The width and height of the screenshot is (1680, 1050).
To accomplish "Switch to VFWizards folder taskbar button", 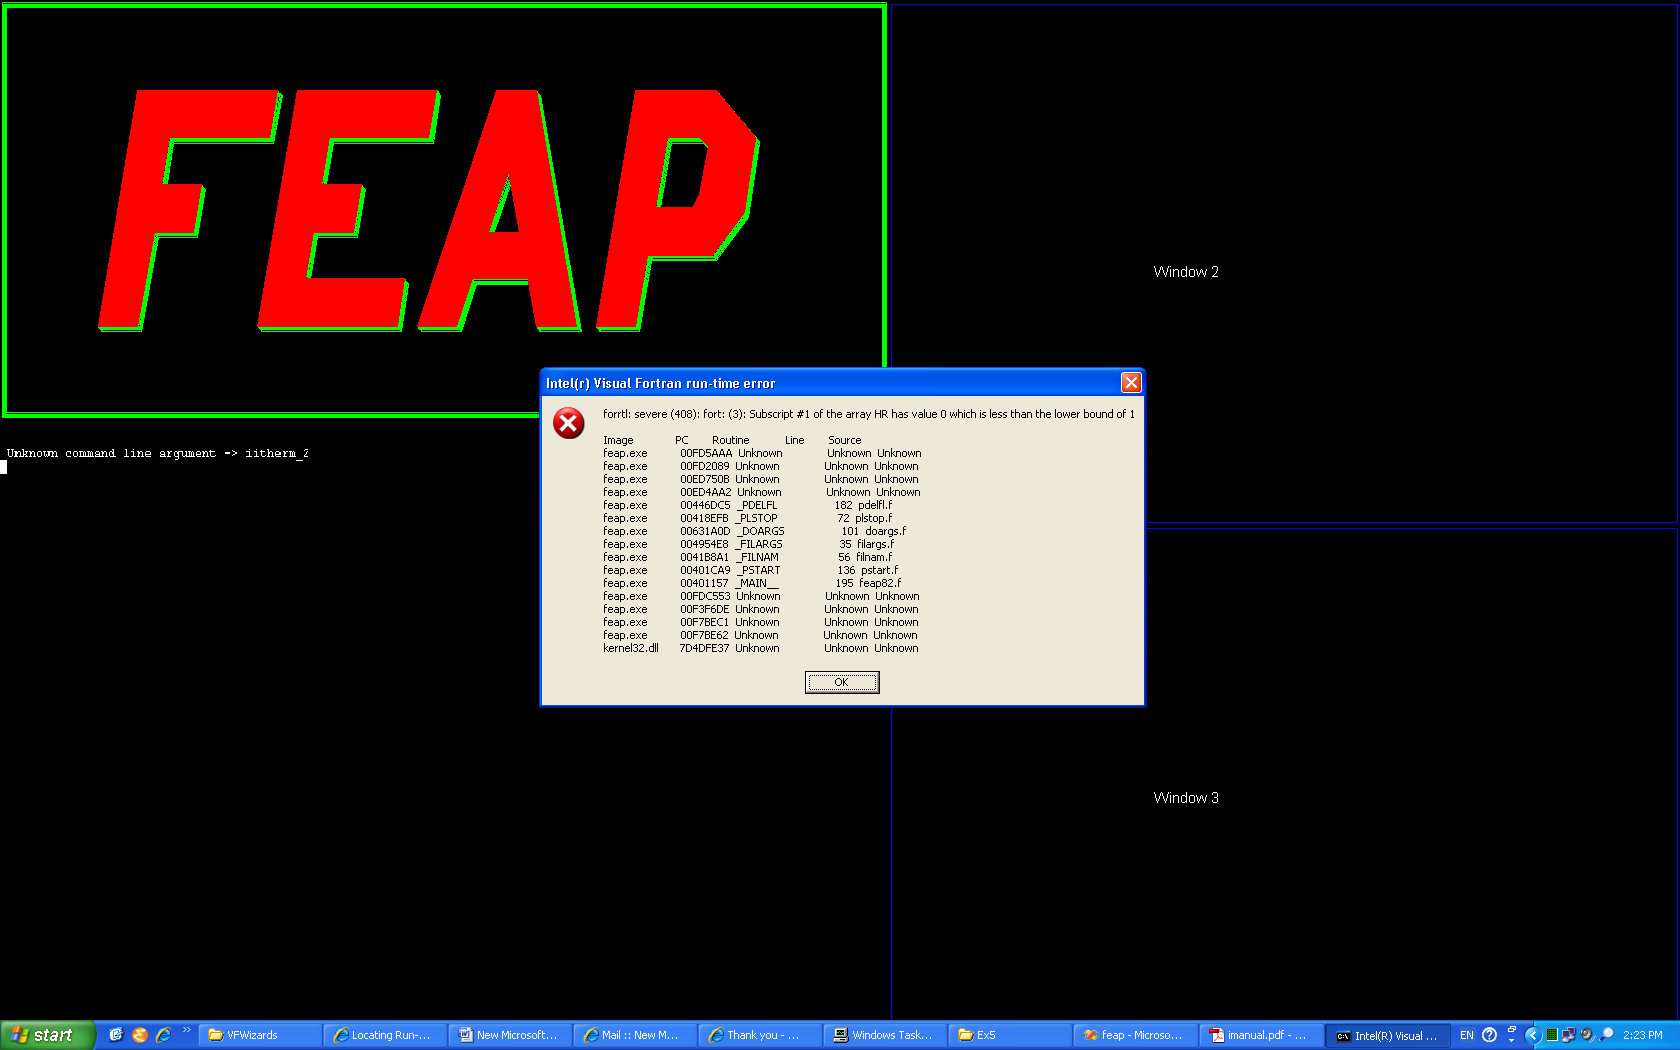I will tap(260, 1035).
